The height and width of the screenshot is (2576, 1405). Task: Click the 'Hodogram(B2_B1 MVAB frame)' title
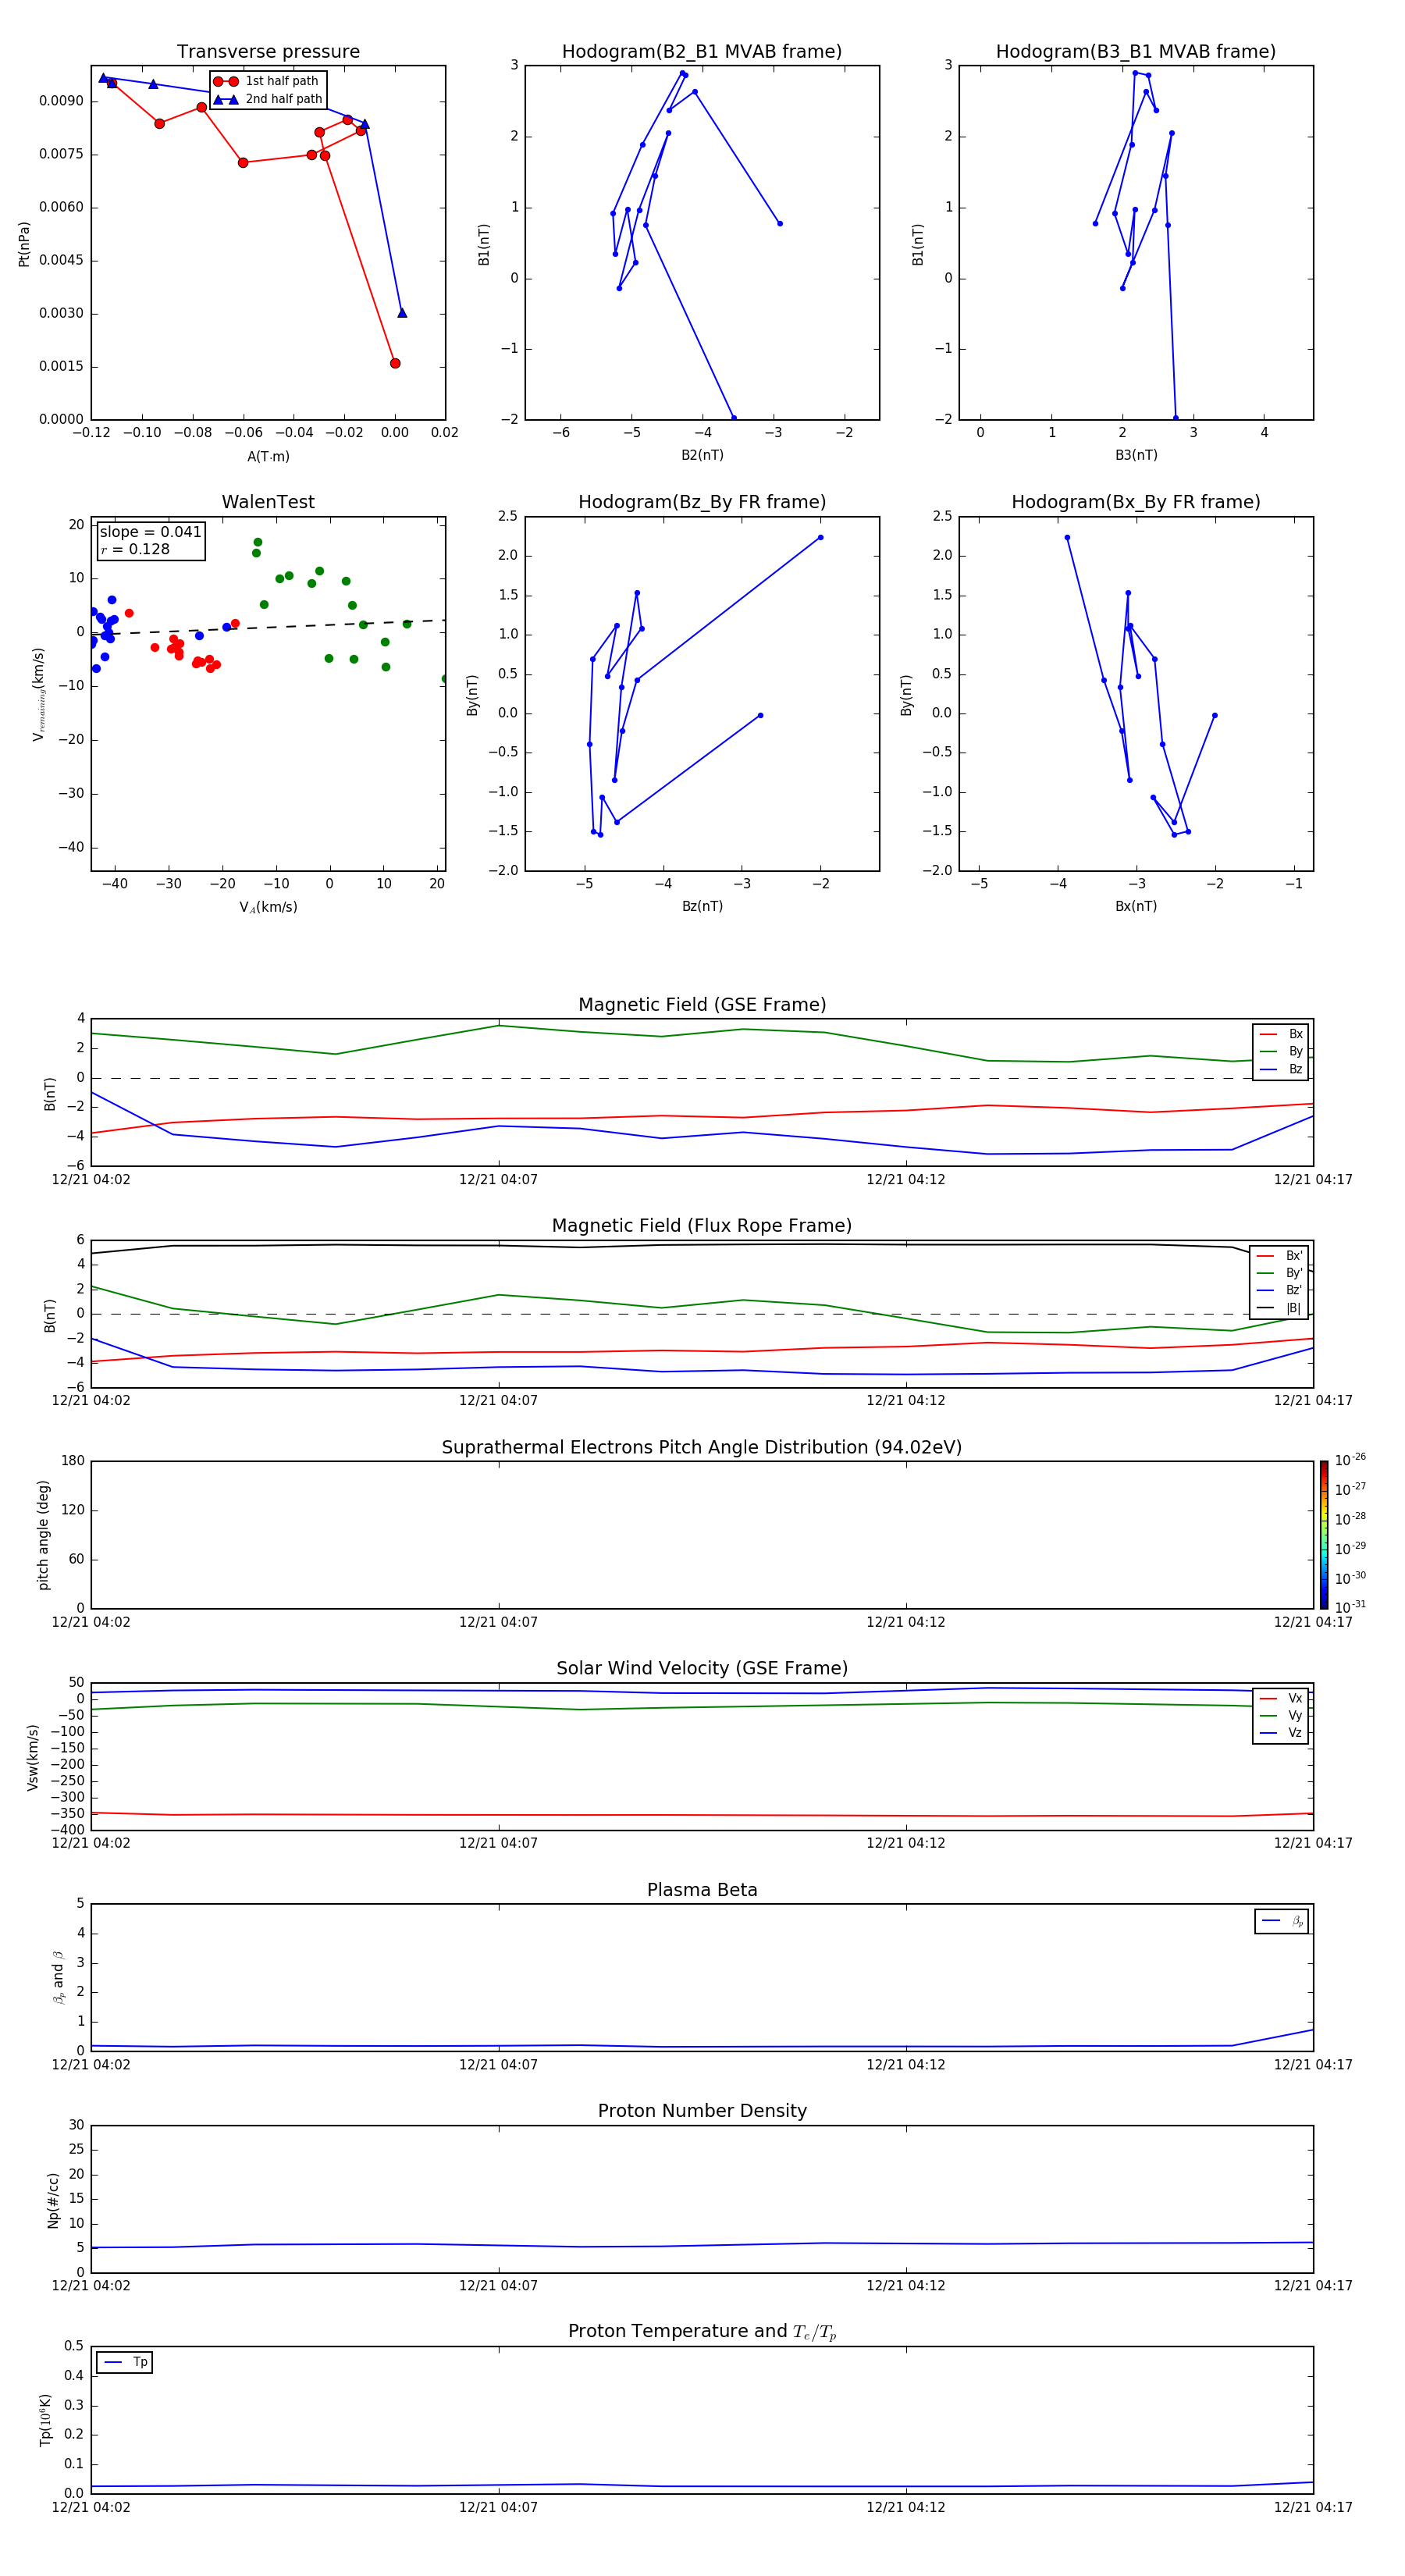click(x=702, y=52)
